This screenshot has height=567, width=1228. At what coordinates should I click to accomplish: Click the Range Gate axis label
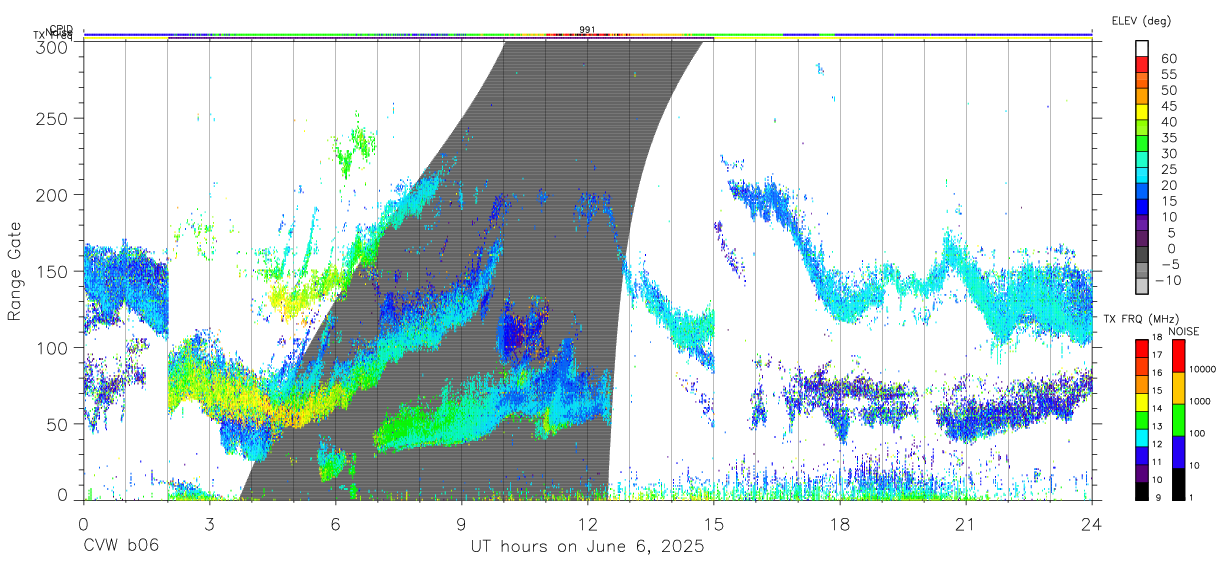tap(15, 270)
